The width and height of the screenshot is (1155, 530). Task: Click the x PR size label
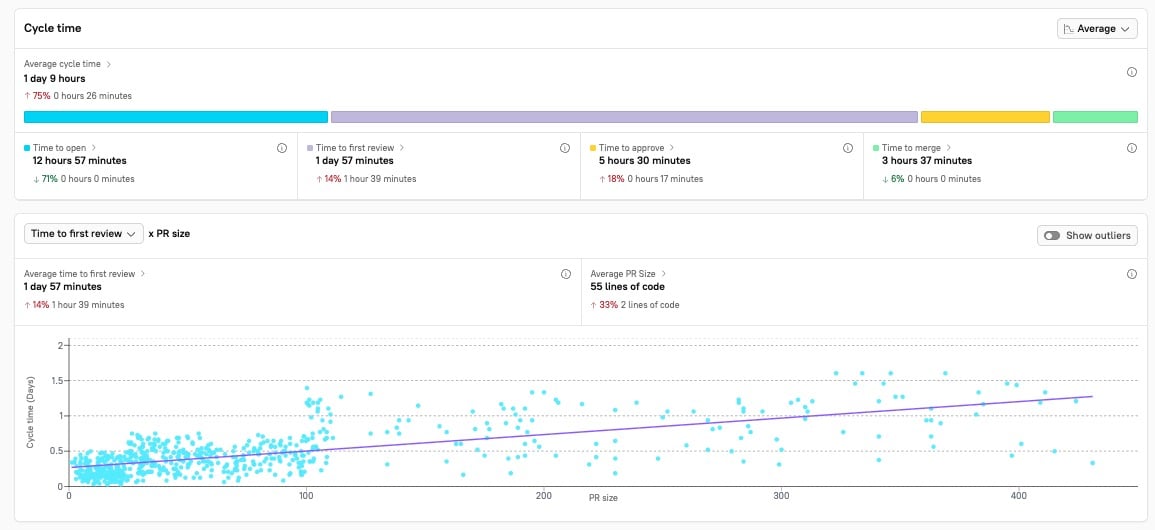(x=169, y=233)
